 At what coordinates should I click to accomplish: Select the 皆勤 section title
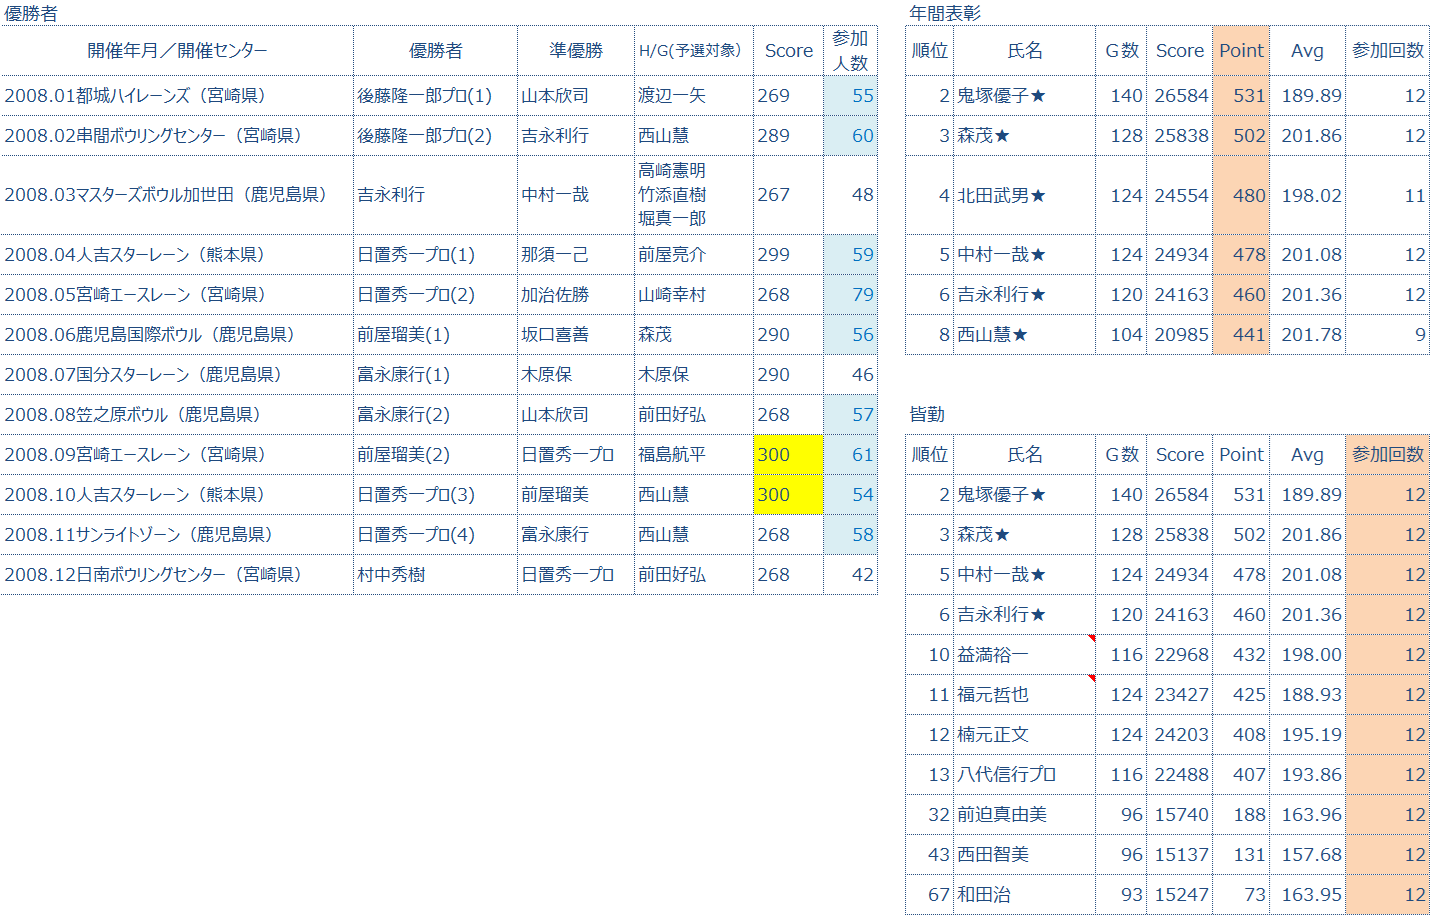926,413
